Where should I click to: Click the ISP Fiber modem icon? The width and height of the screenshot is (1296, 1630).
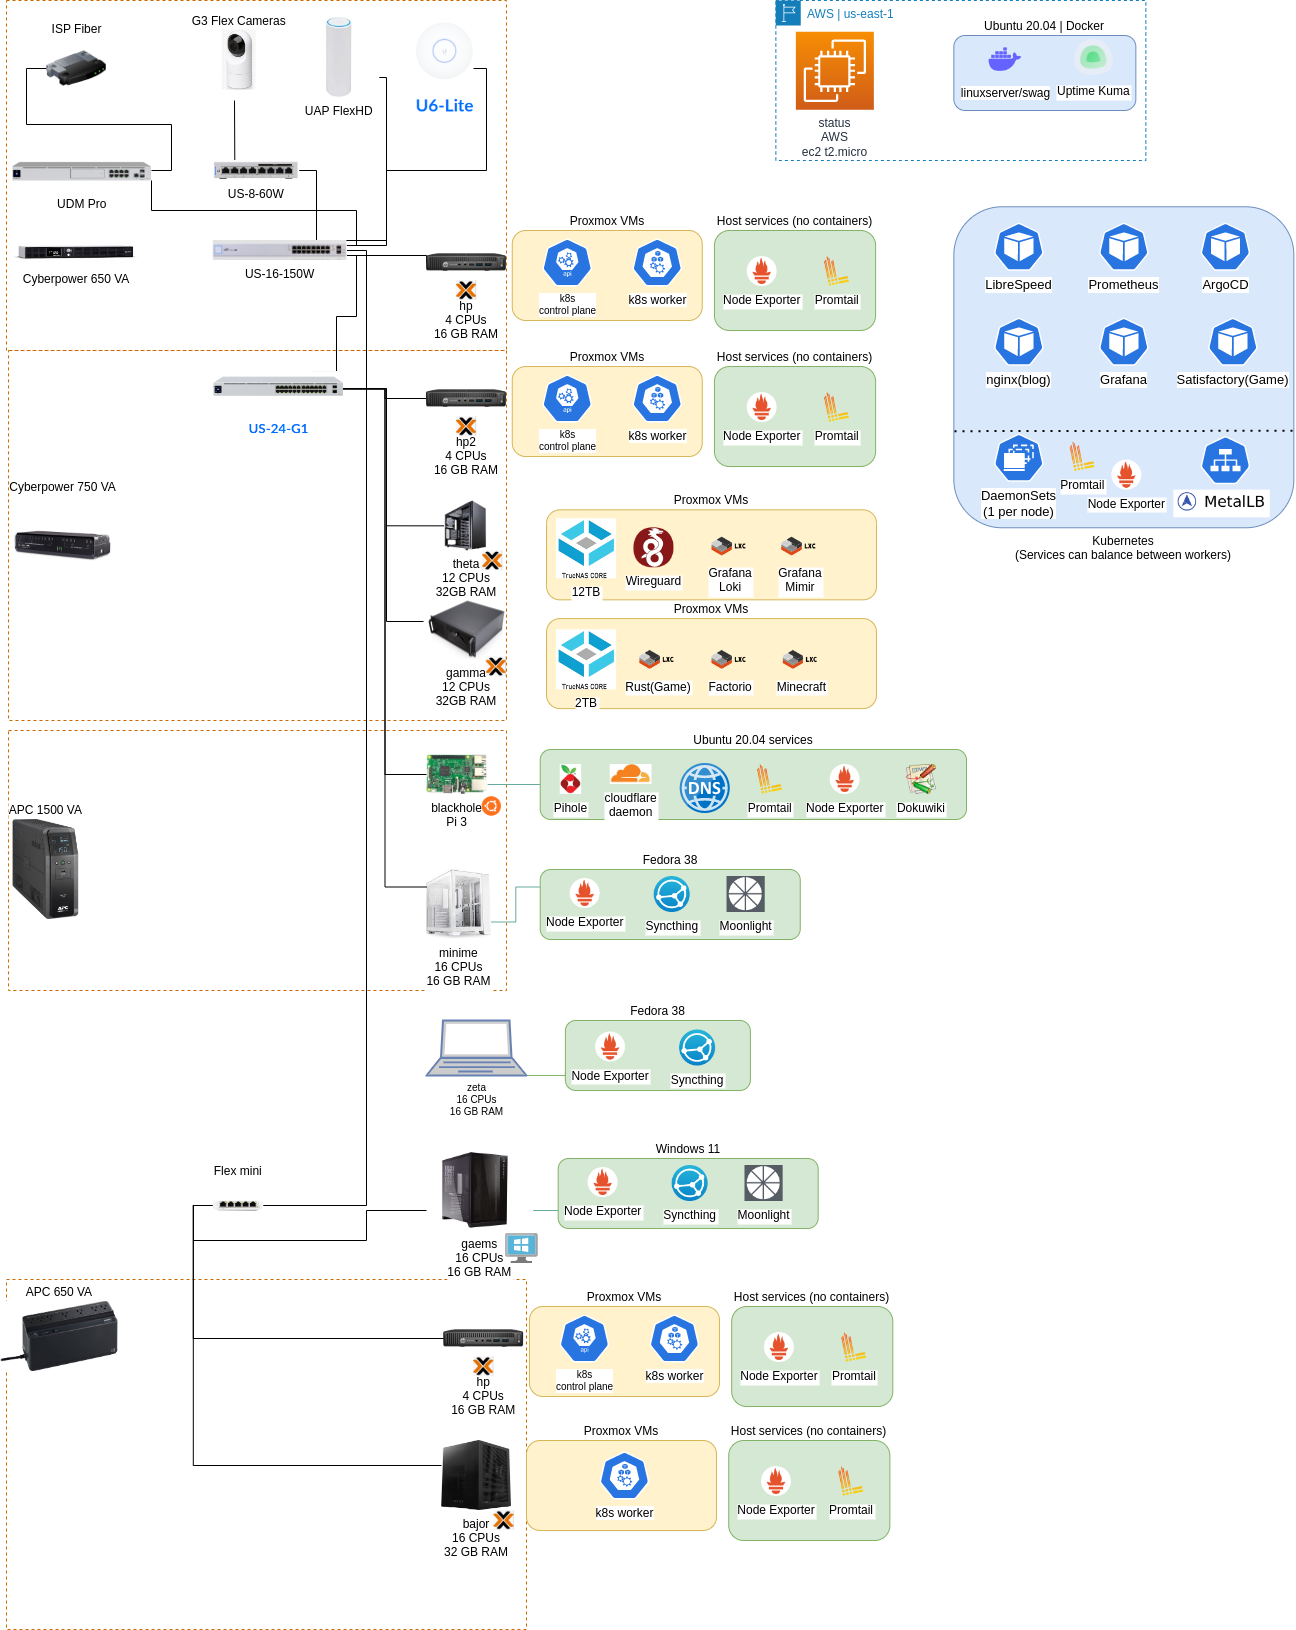click(x=76, y=69)
